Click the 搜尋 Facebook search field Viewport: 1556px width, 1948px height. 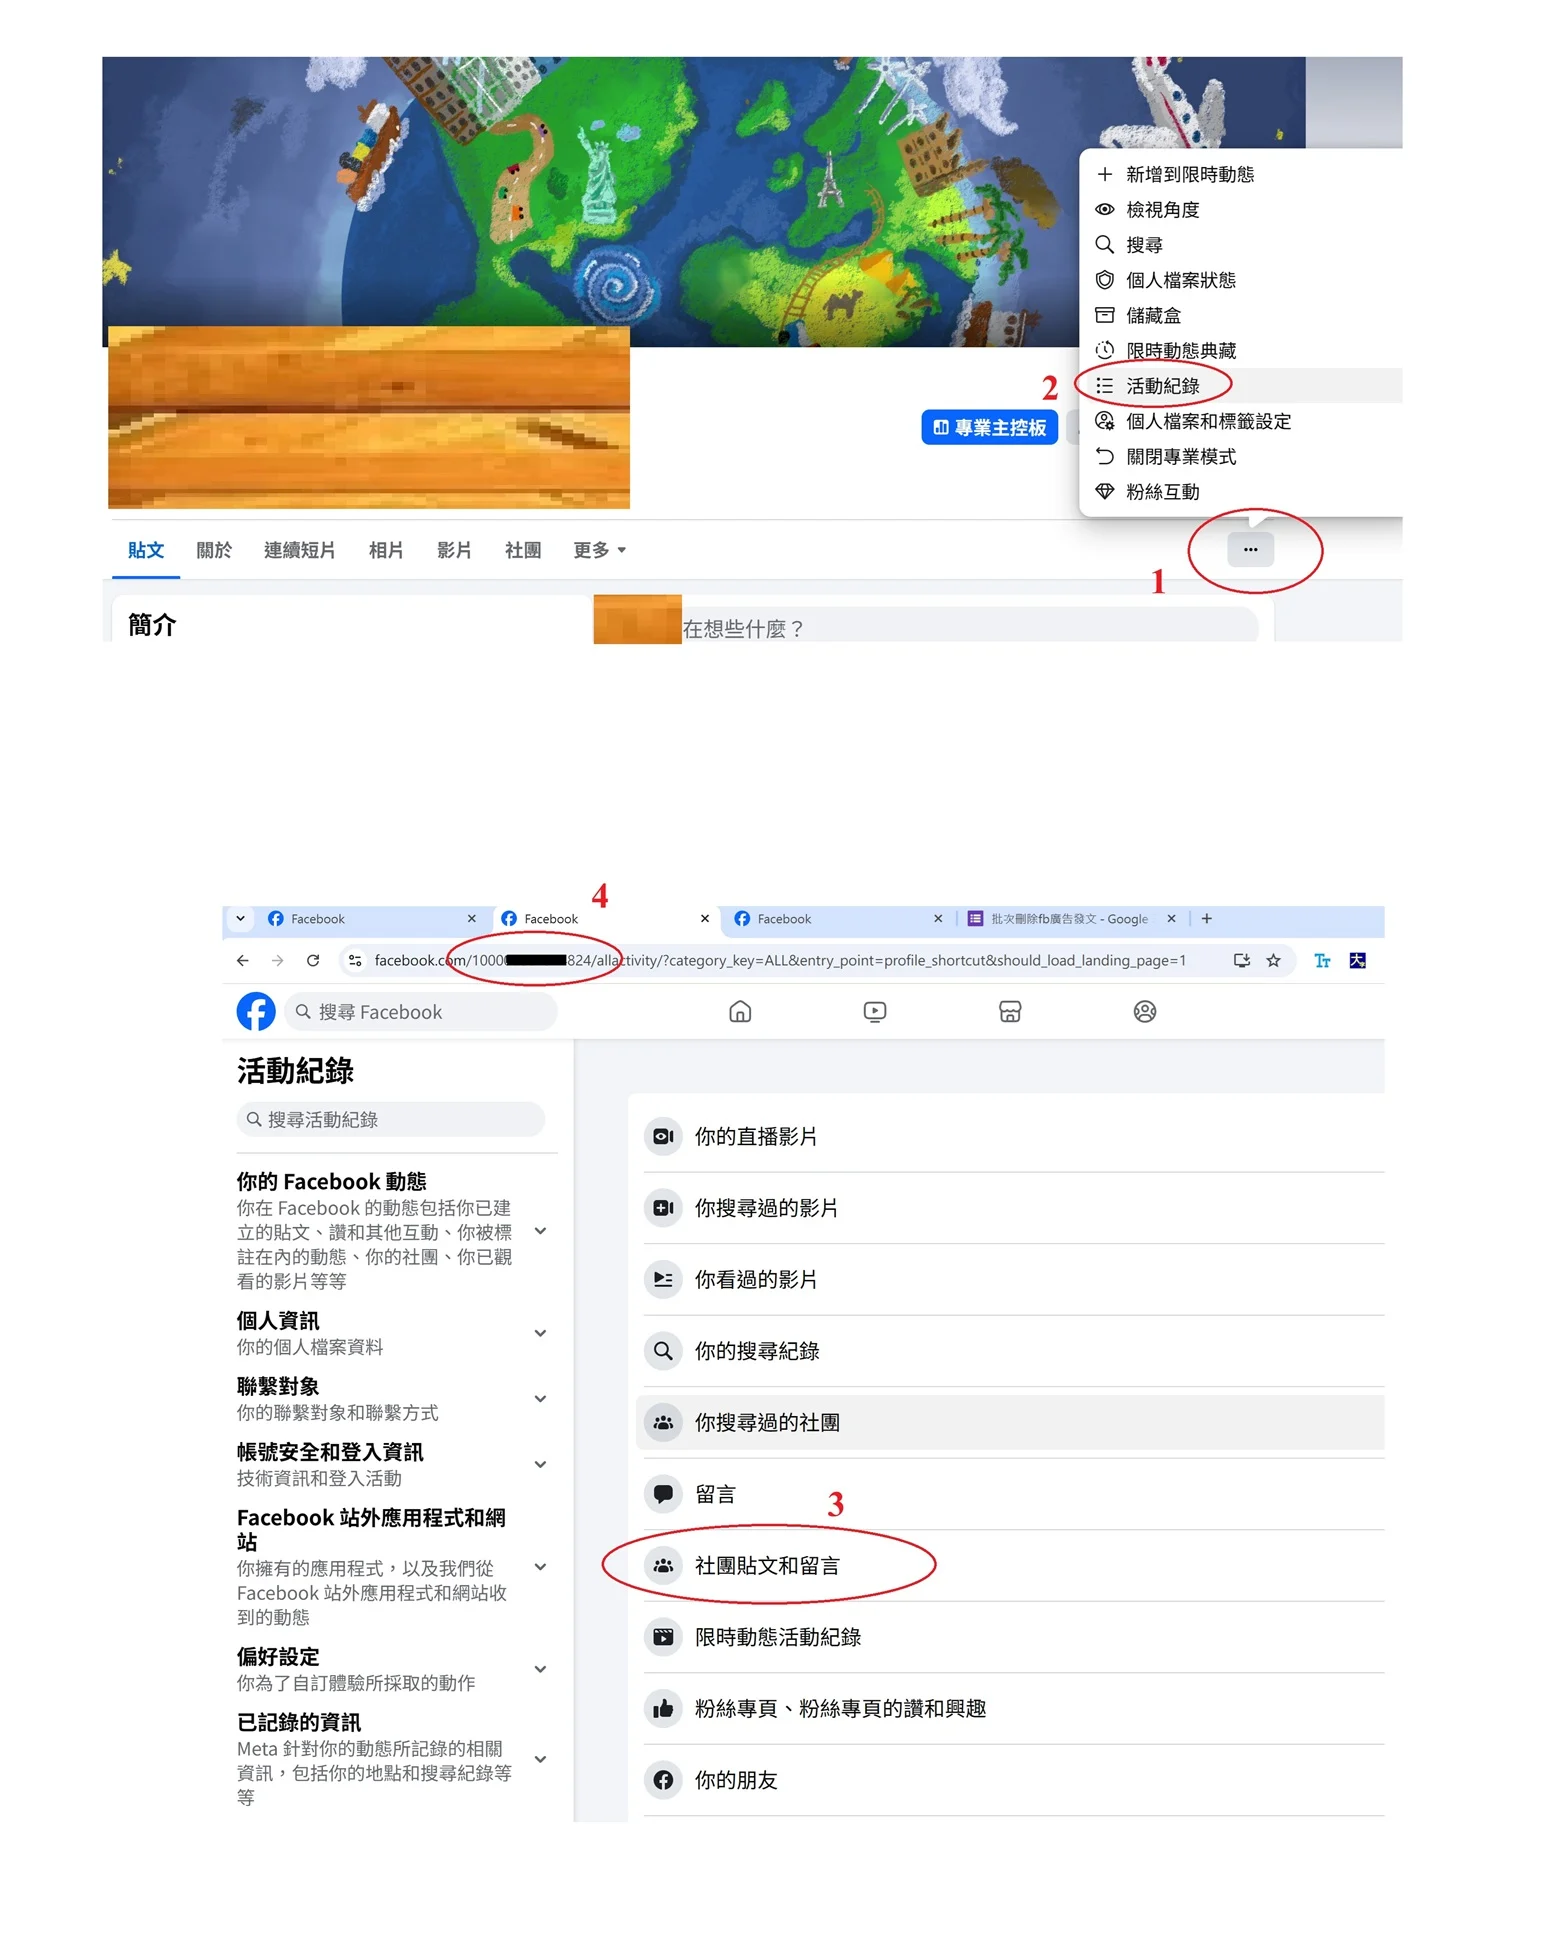(421, 1011)
